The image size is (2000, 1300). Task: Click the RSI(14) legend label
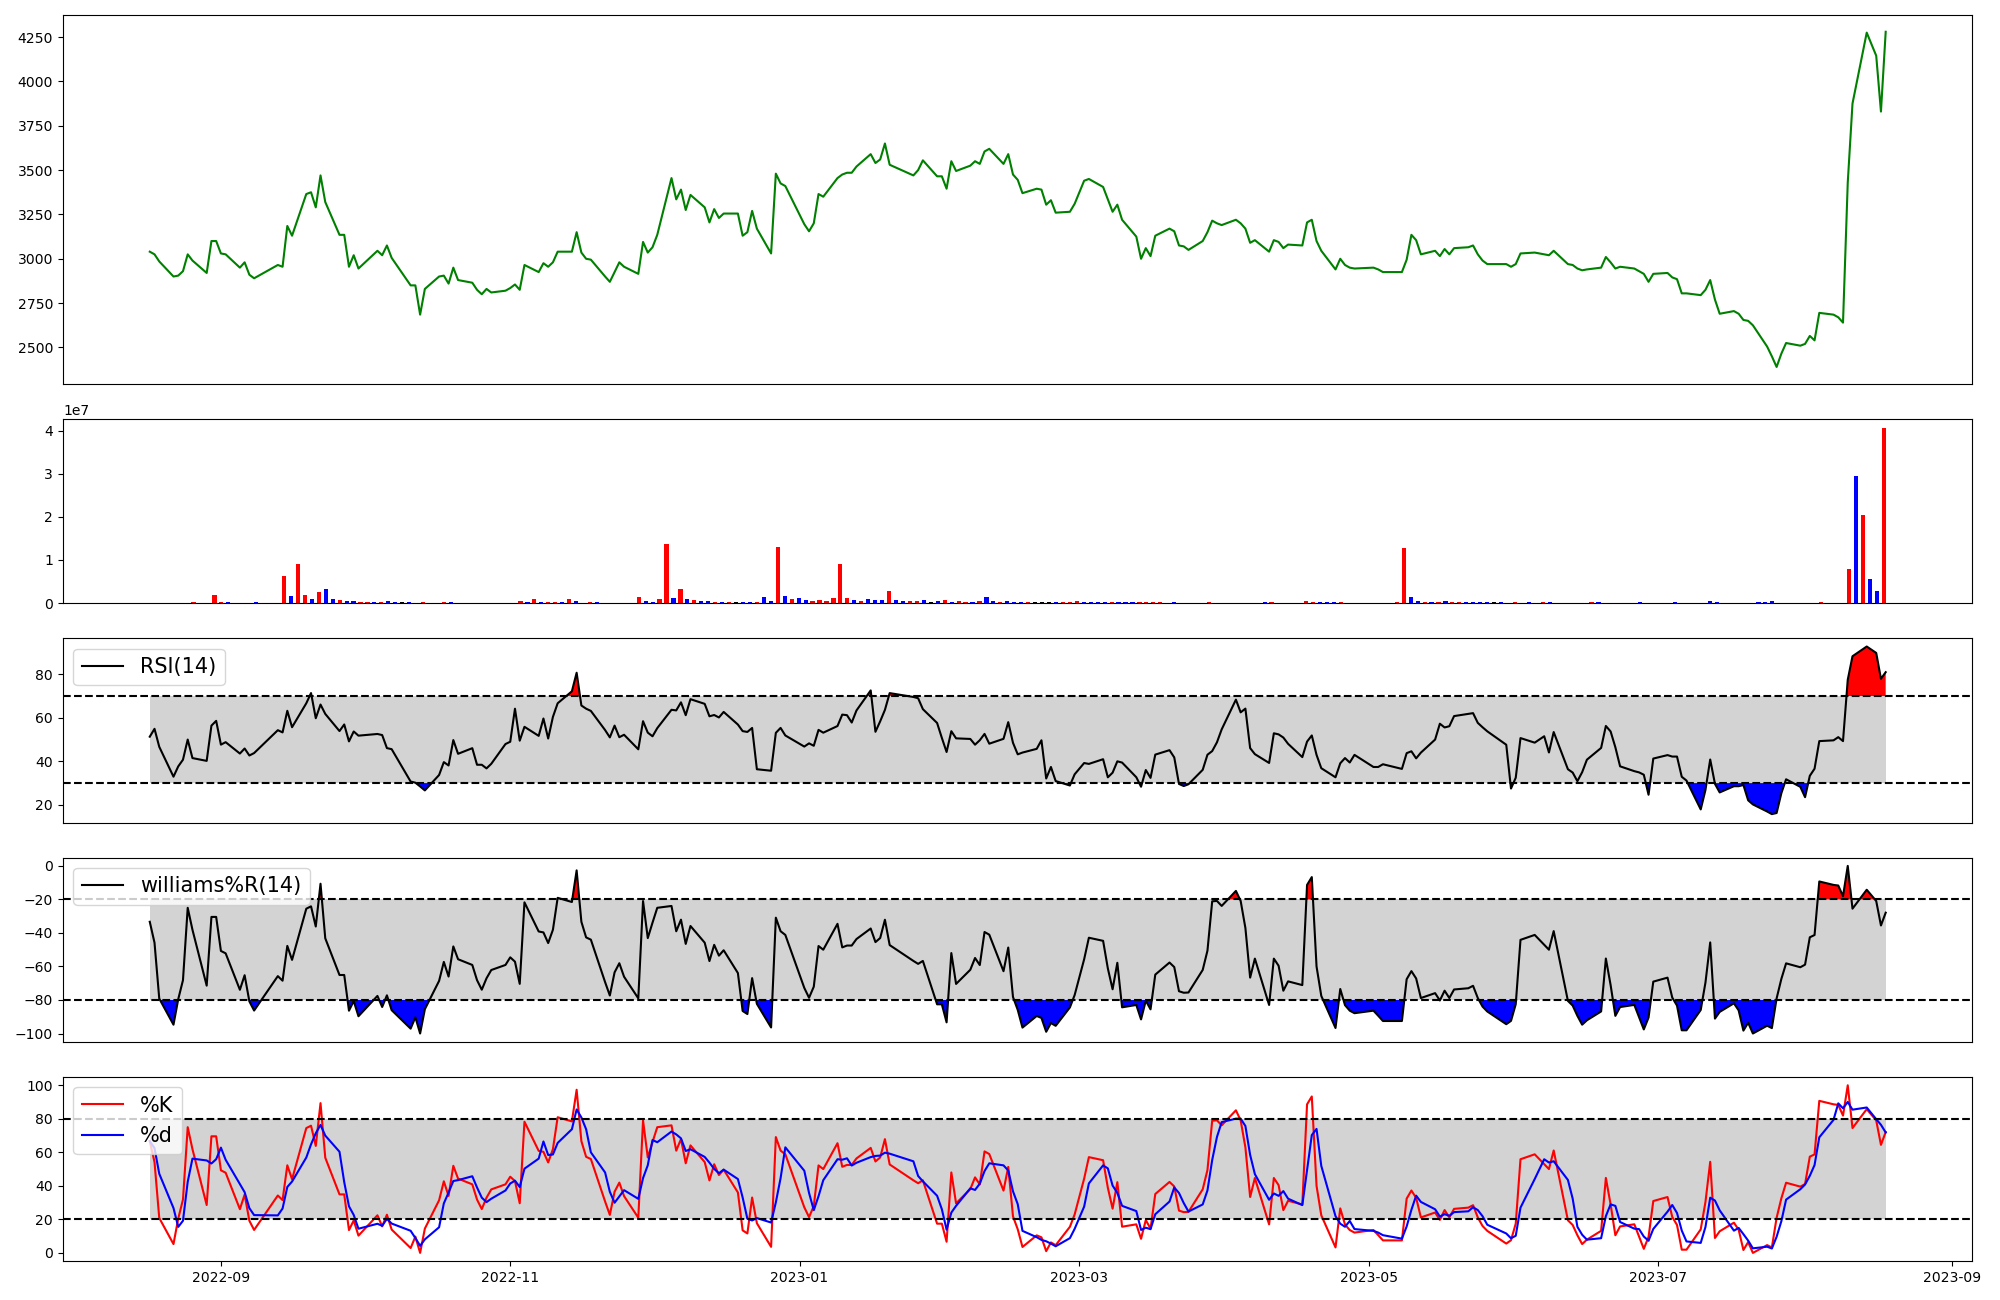coord(177,666)
